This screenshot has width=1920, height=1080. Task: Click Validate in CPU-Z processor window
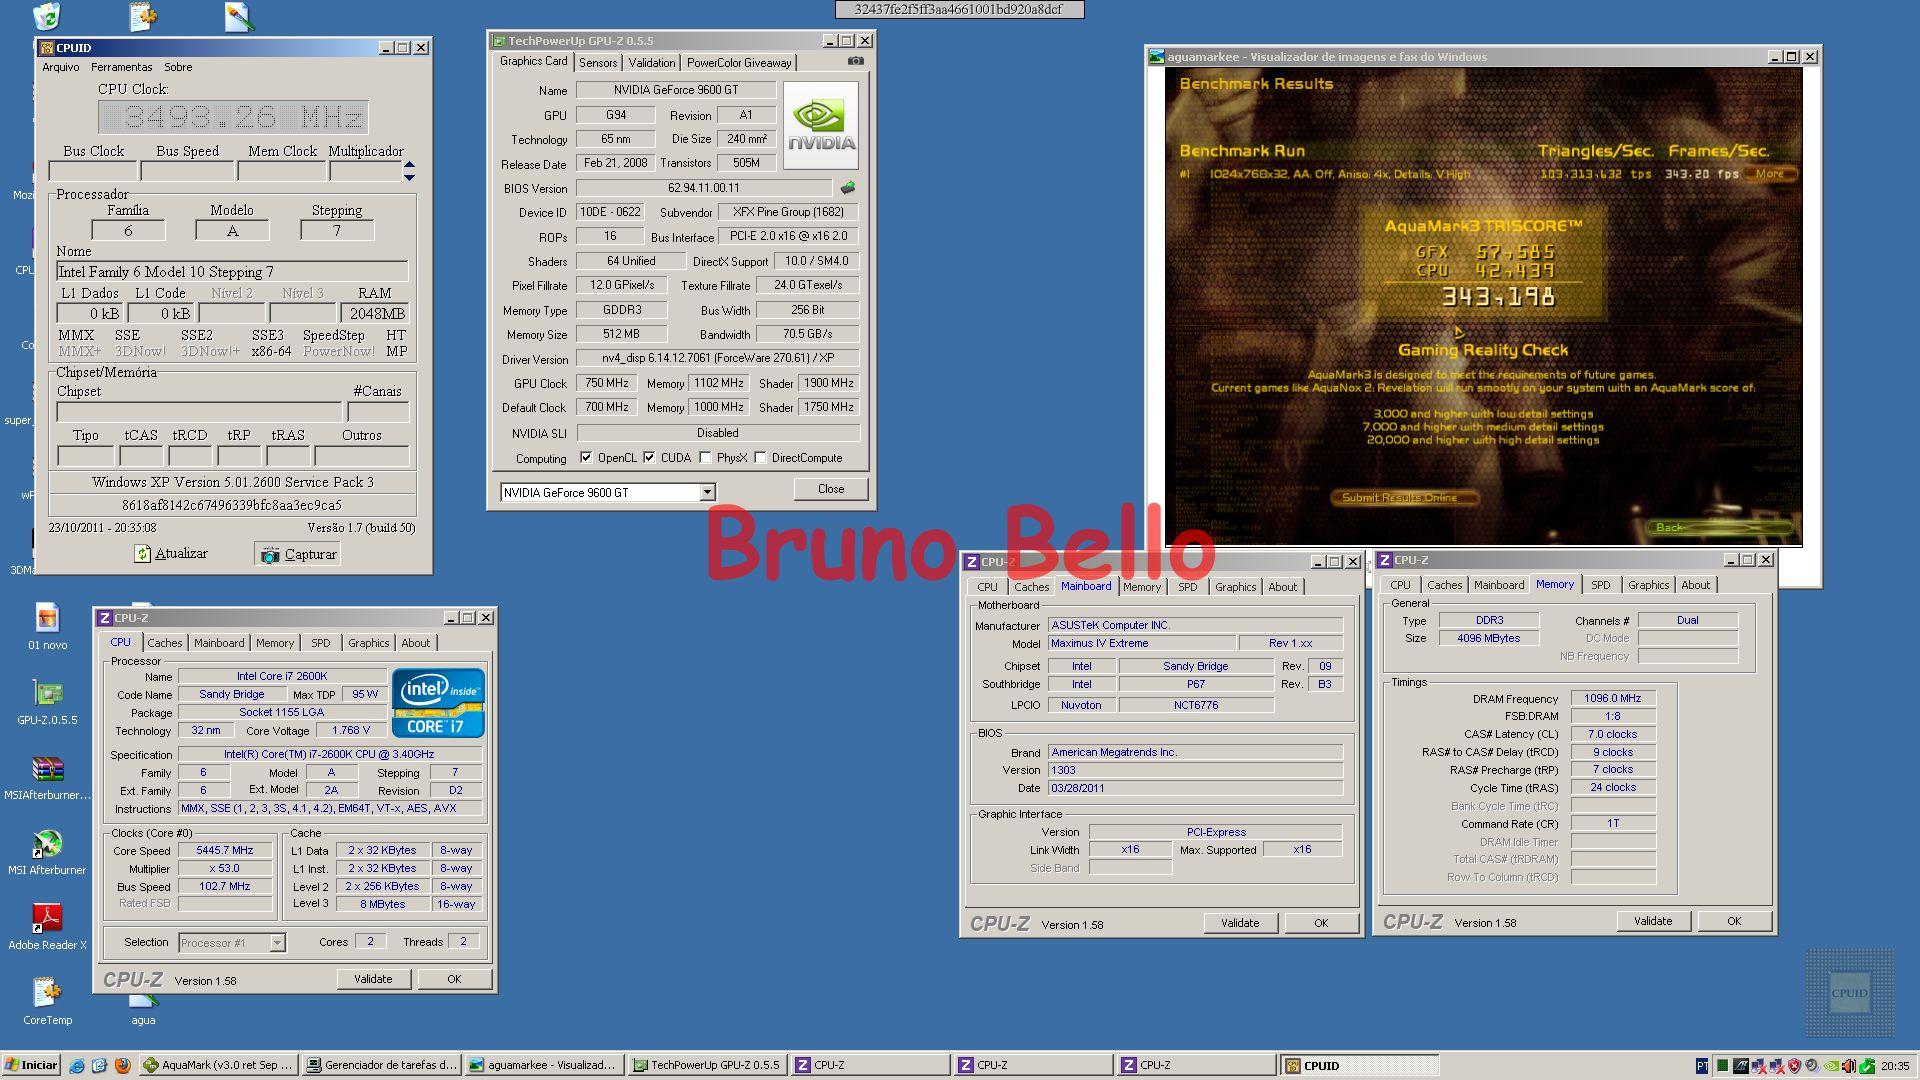pyautogui.click(x=373, y=979)
